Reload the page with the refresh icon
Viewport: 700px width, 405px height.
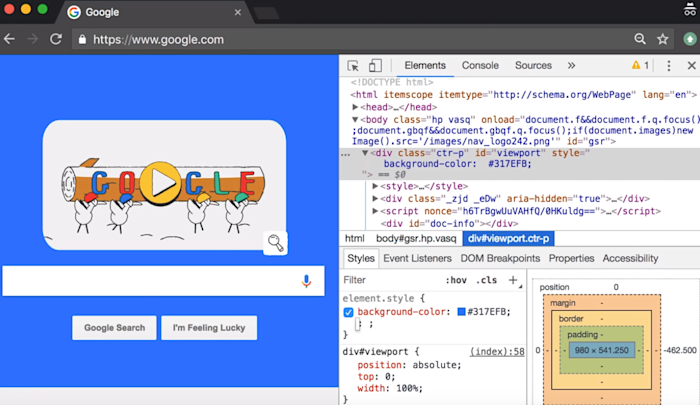pyautogui.click(x=56, y=39)
